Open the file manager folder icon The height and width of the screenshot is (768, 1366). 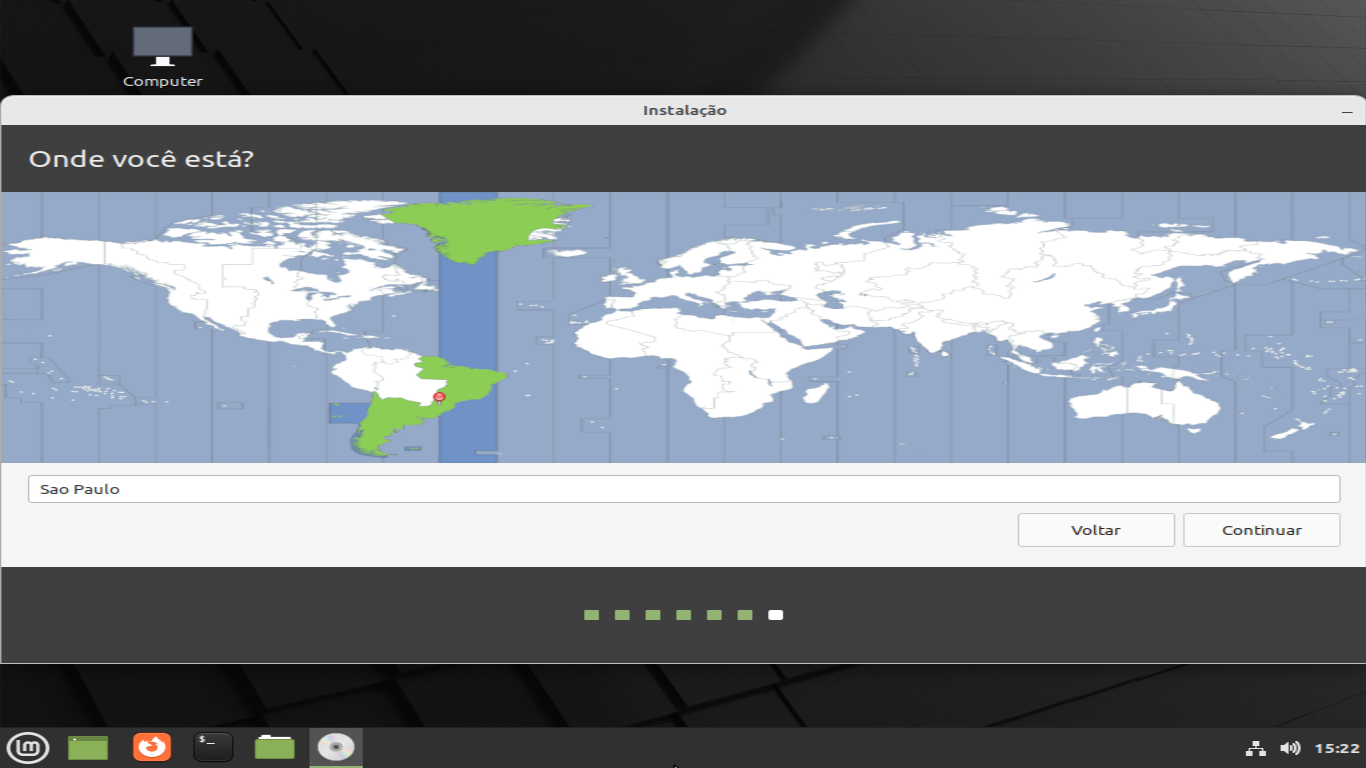(x=274, y=747)
